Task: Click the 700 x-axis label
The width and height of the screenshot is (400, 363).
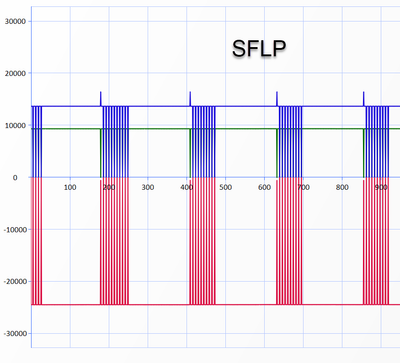Action: [303, 187]
